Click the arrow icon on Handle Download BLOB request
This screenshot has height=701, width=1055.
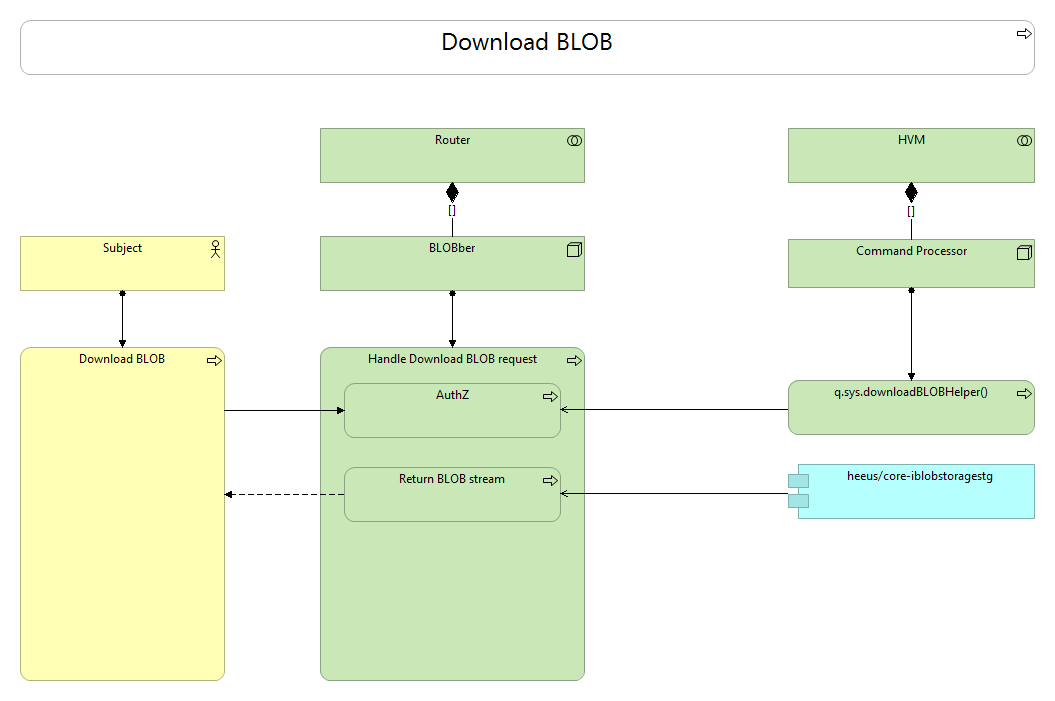point(573,360)
